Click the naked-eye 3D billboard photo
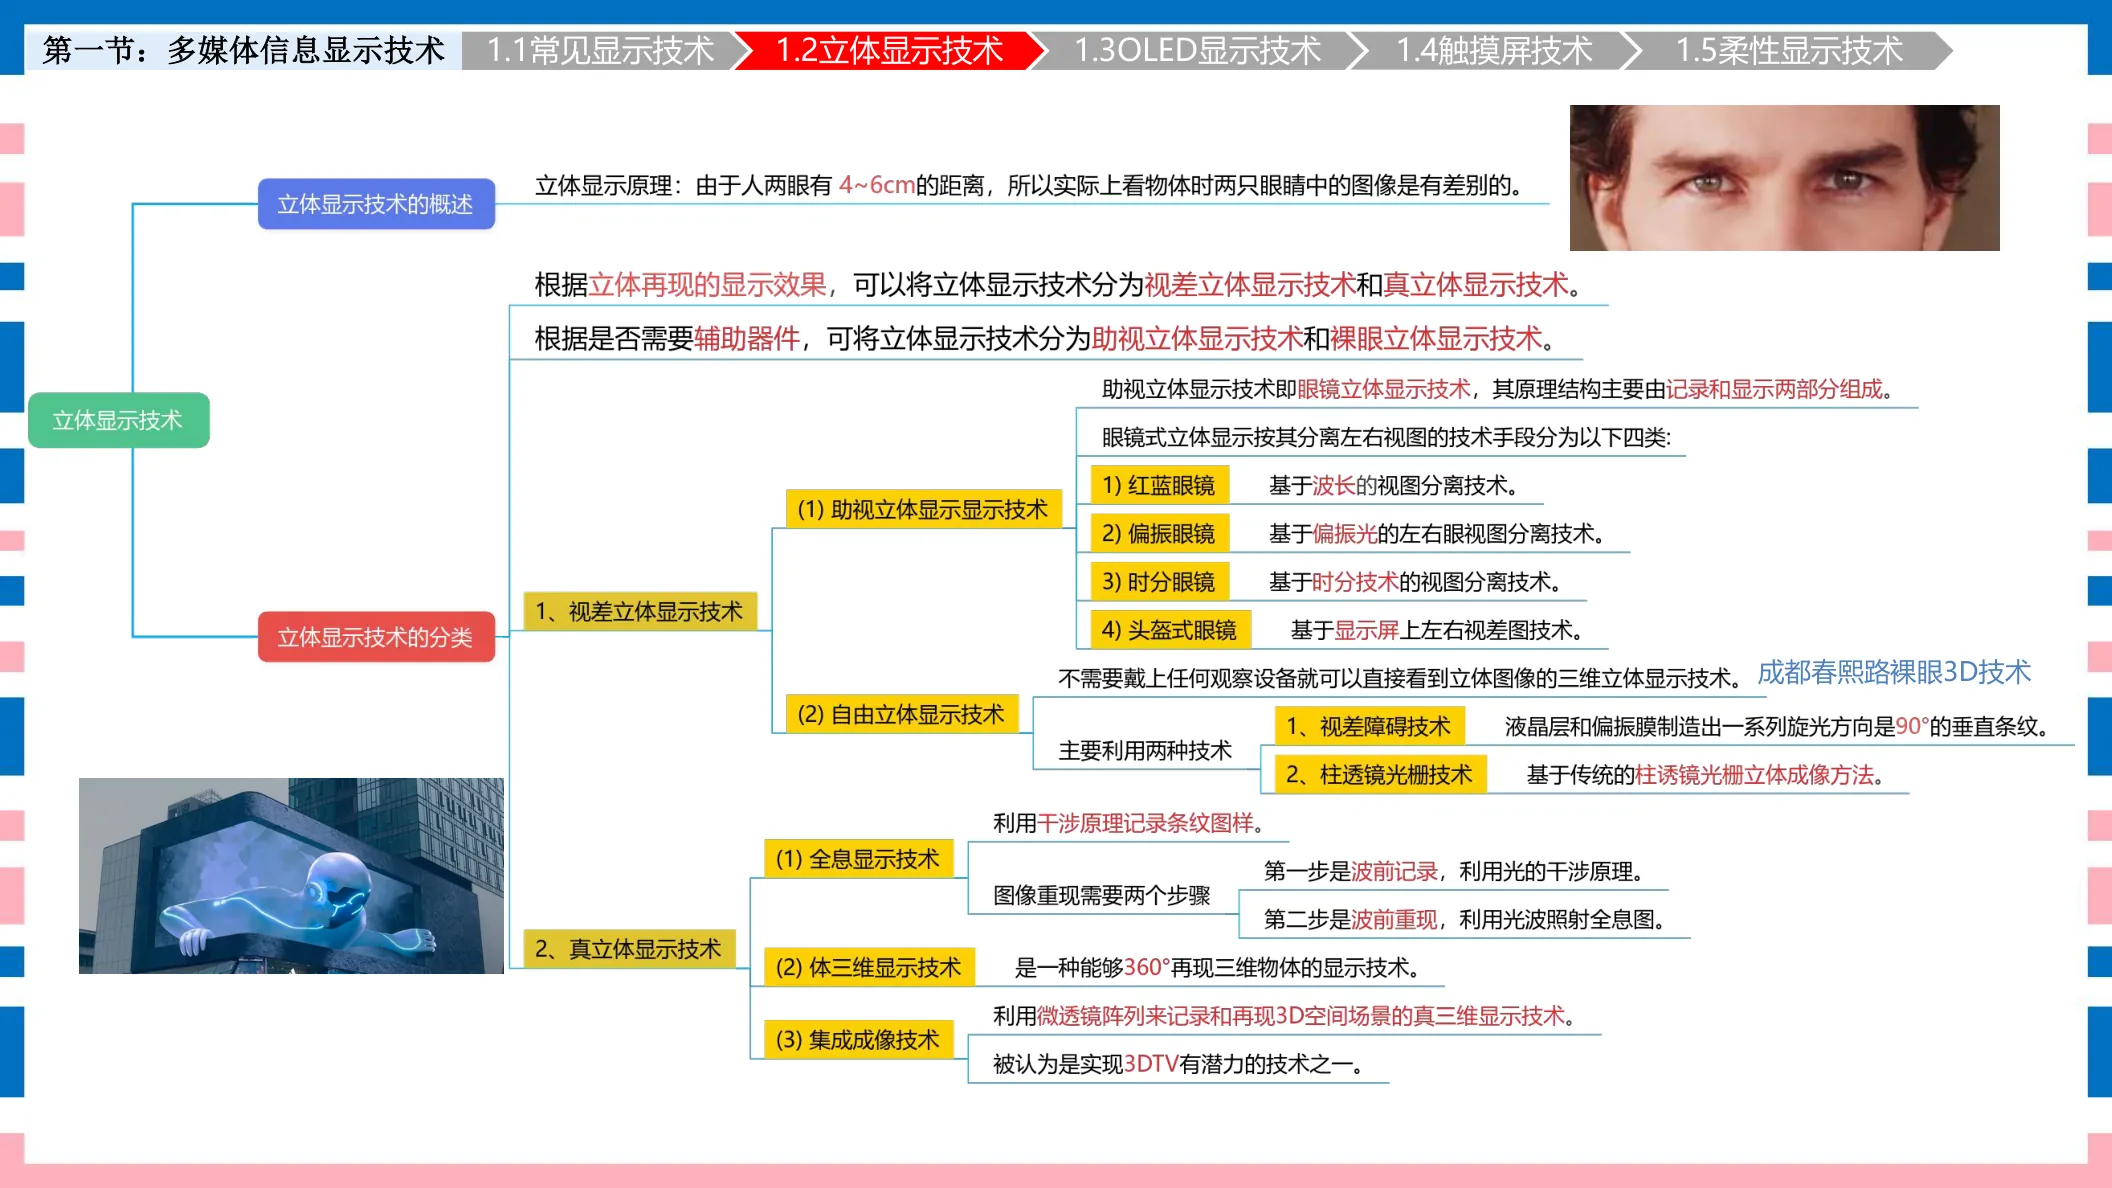Screen dimensions: 2112x1188 tap(291, 876)
